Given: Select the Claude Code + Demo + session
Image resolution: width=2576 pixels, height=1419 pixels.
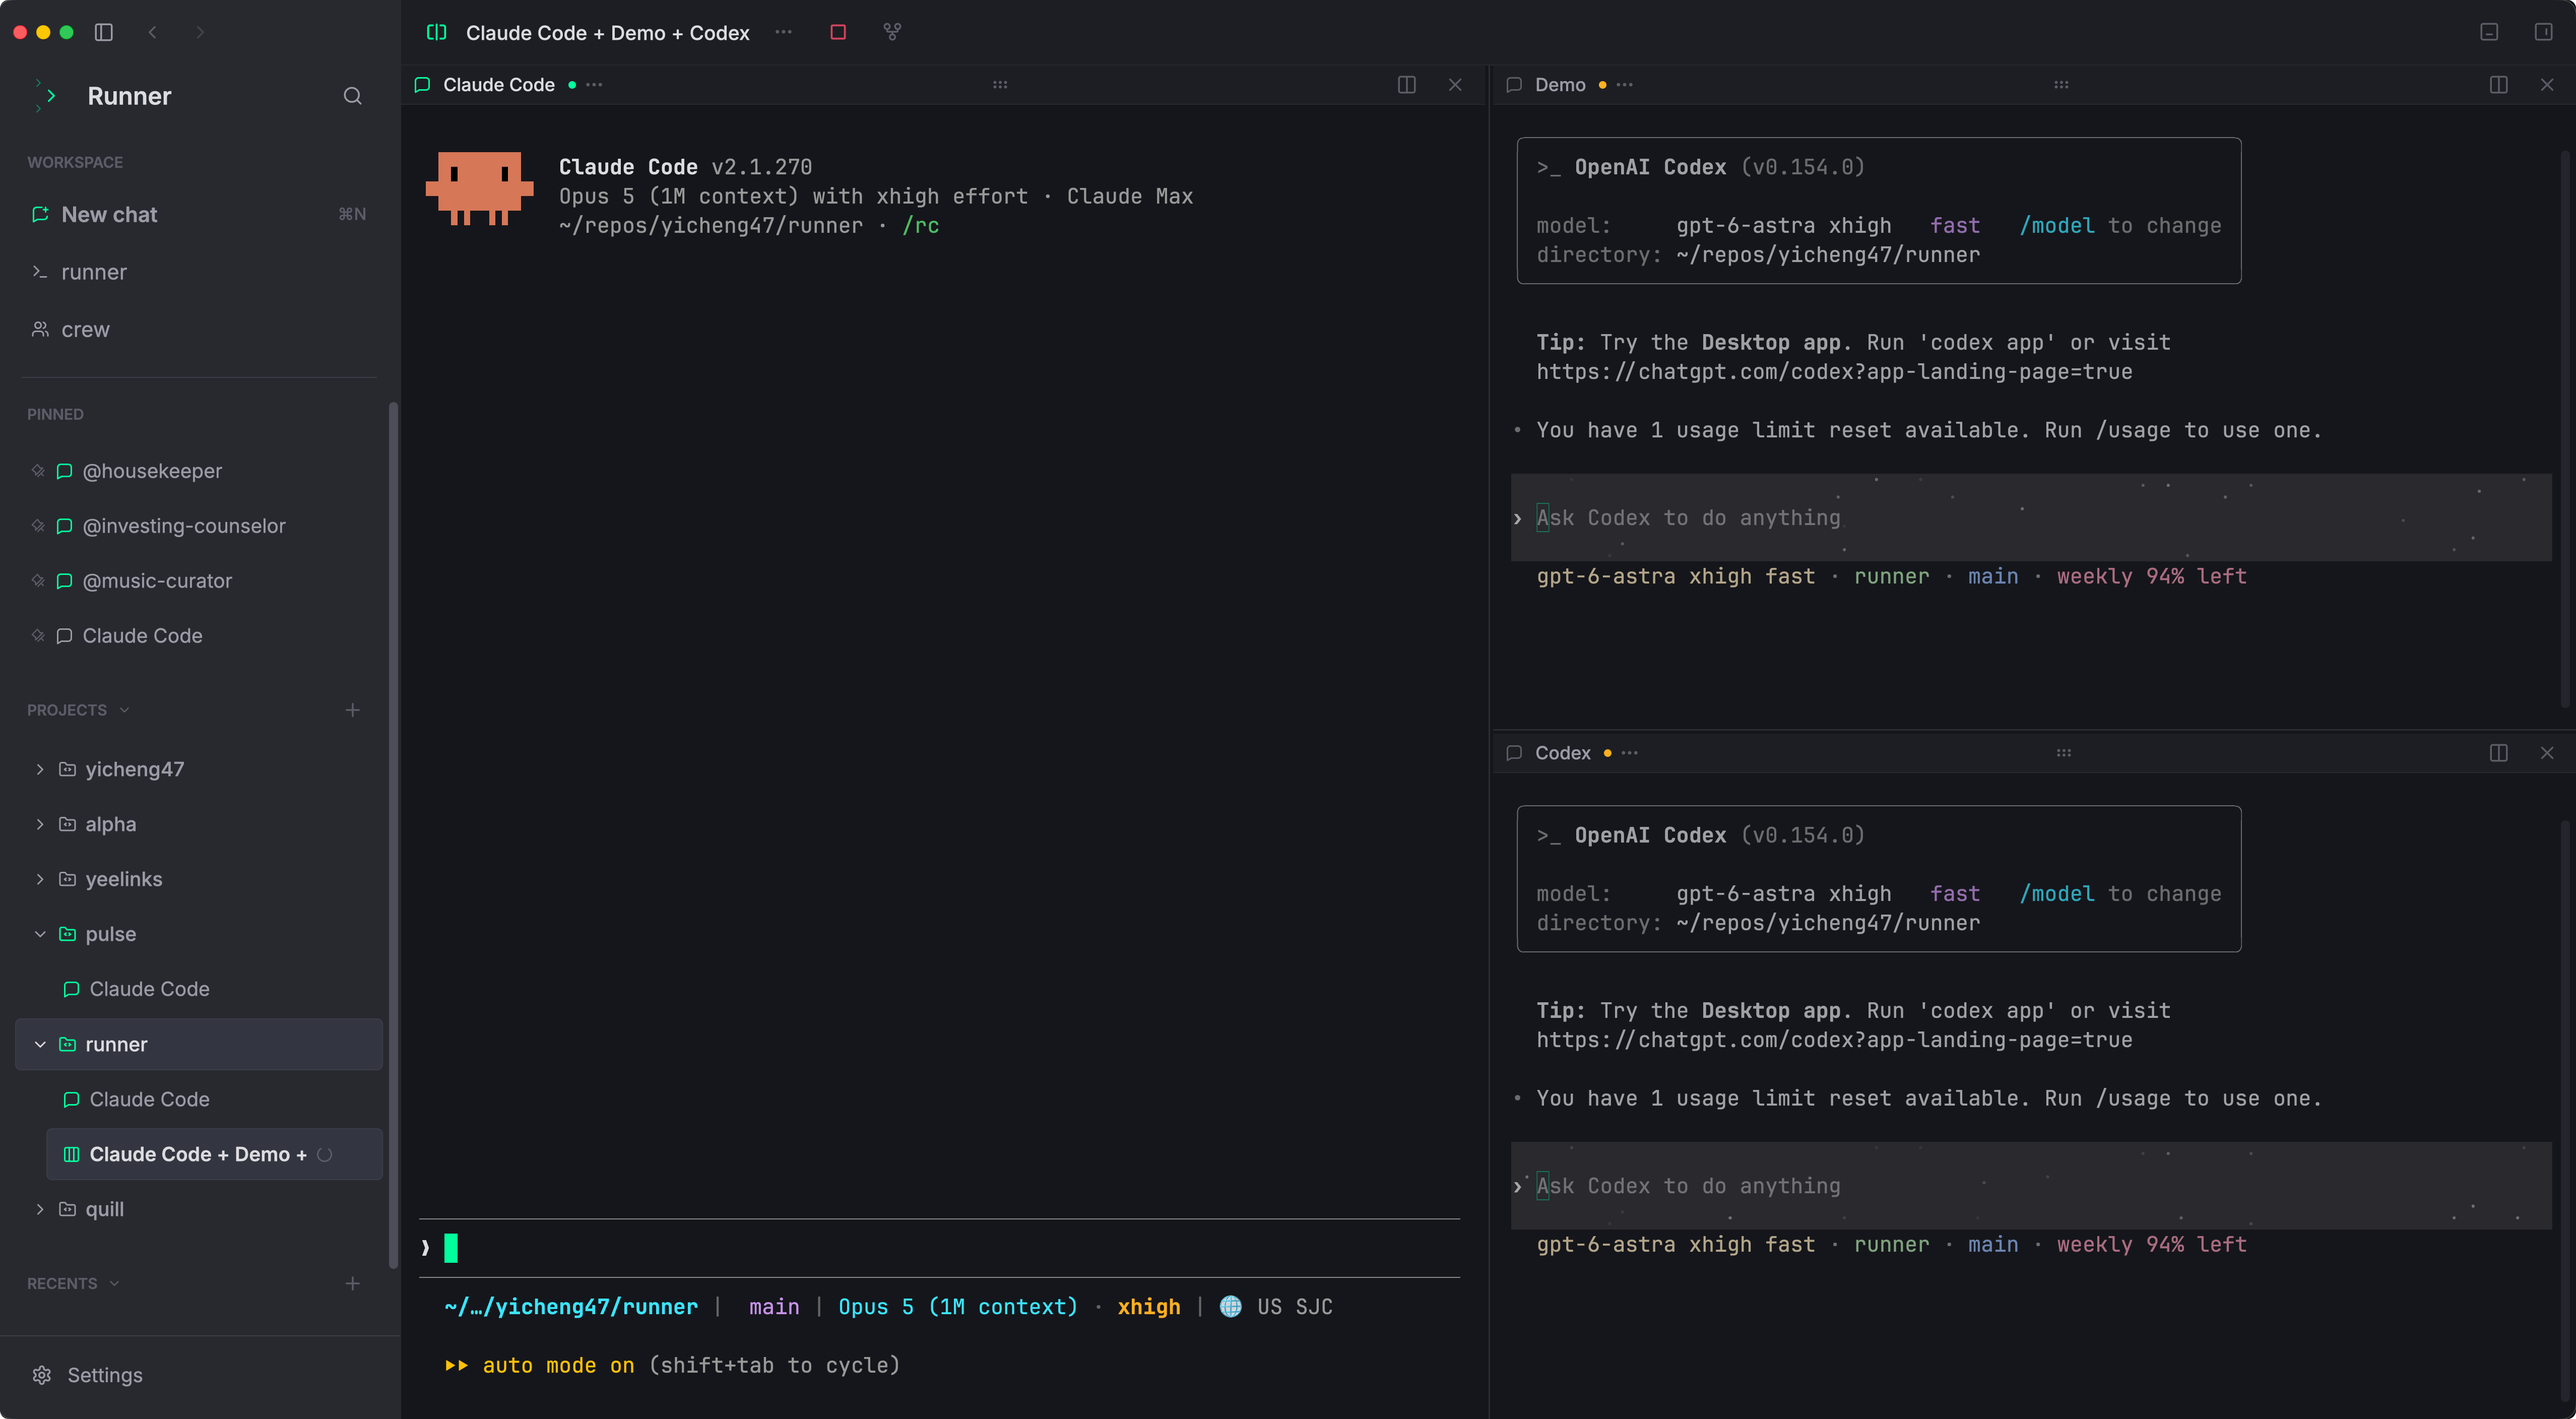Looking at the screenshot, I should 214,1154.
